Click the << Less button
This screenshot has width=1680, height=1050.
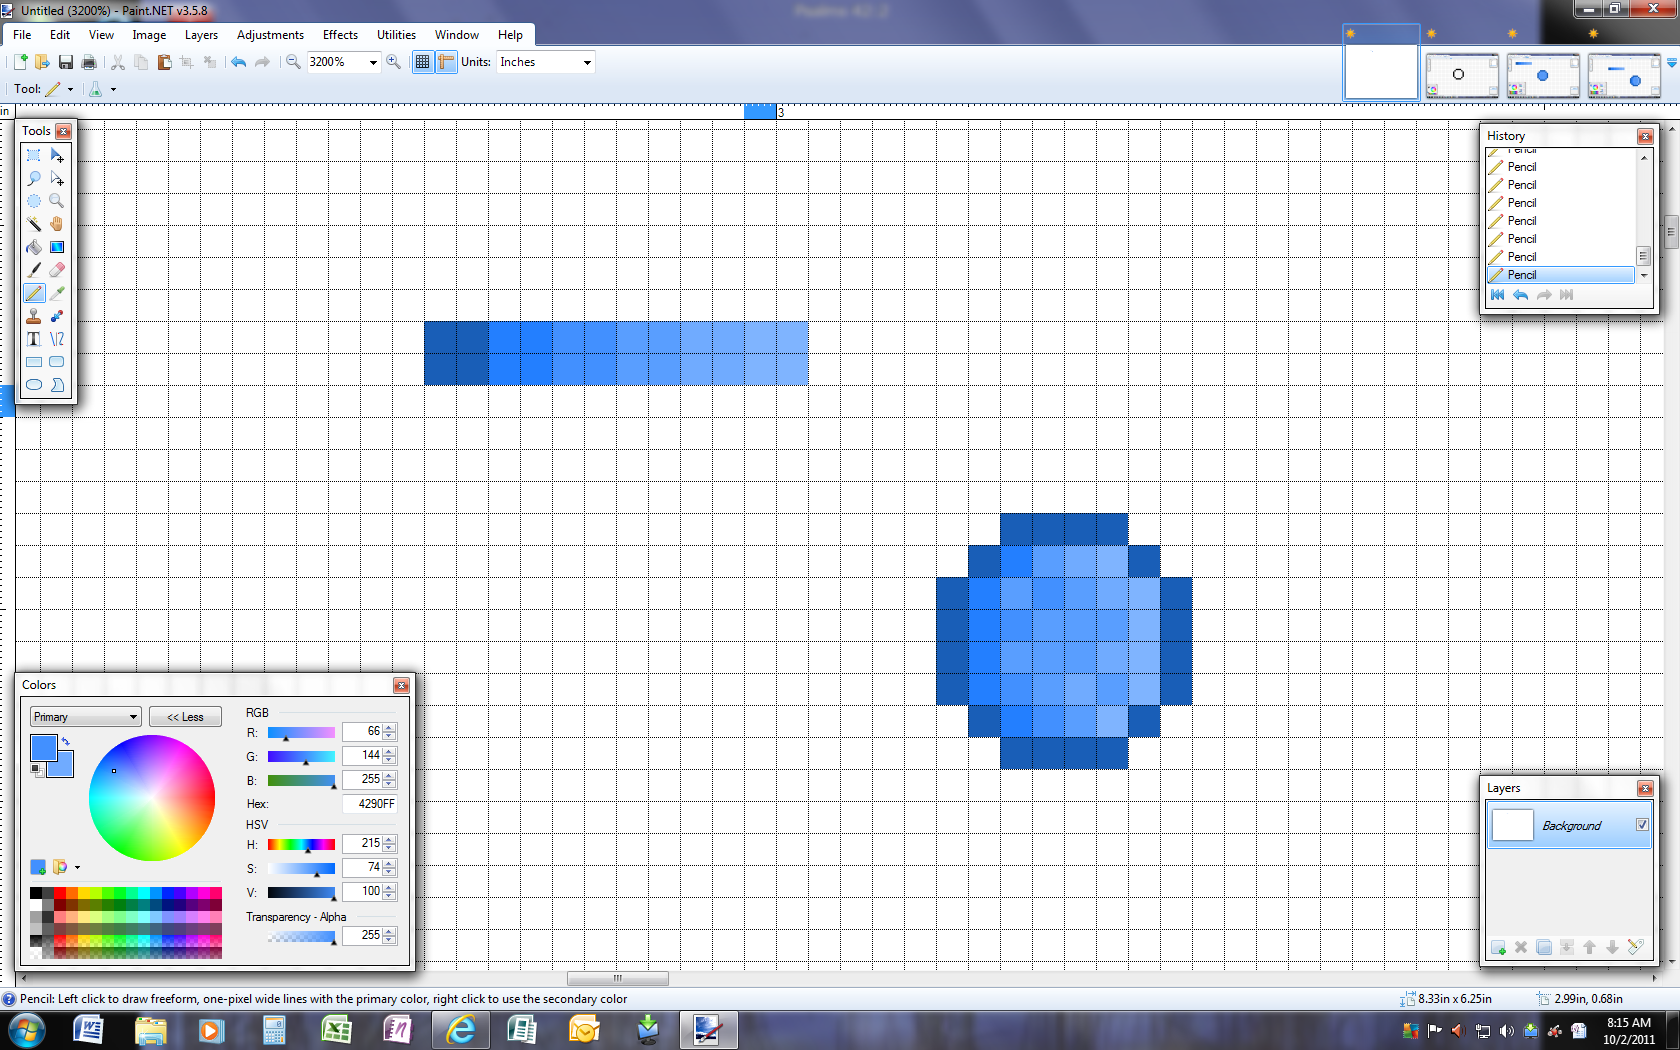point(185,717)
